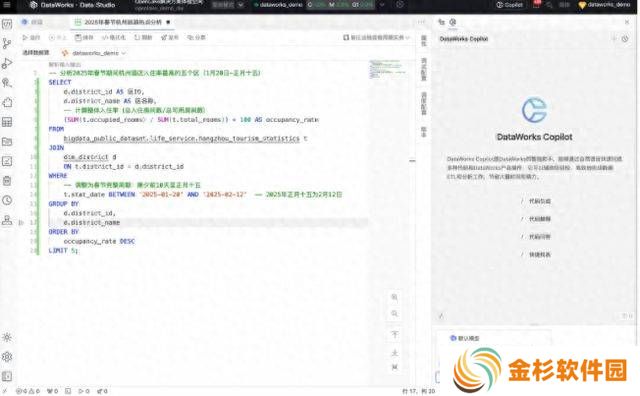Click the Save icon in editor toolbar
The image size is (640, 396).
click(84, 38)
